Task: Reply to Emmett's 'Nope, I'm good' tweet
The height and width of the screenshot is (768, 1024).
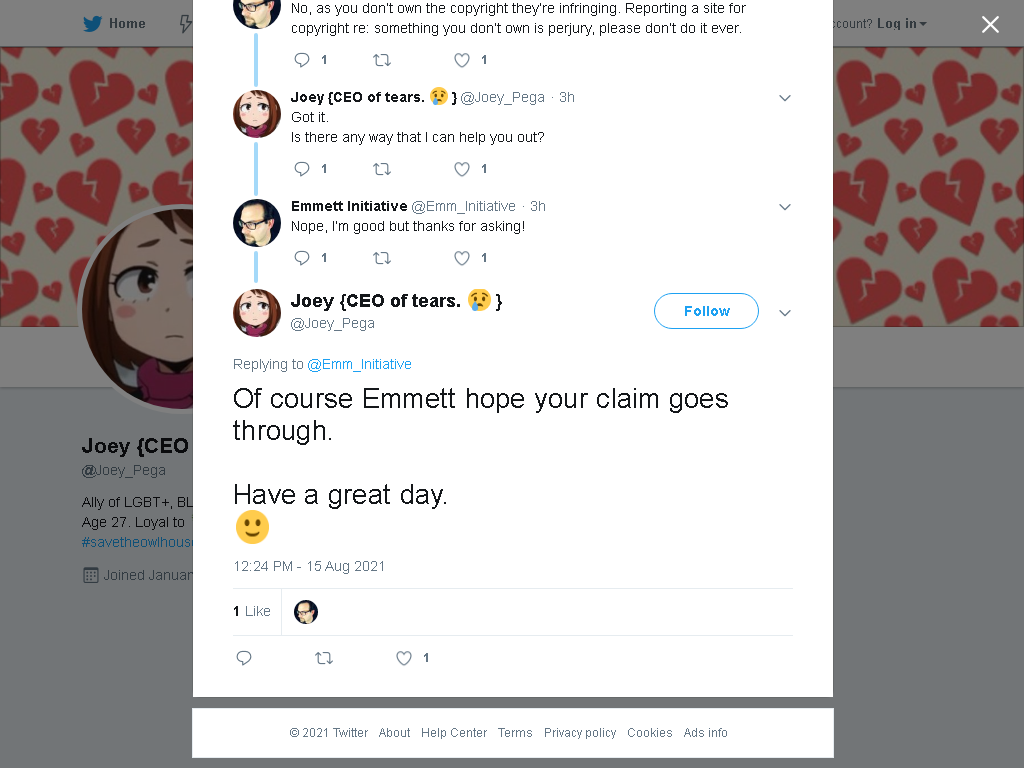Action: click(302, 258)
